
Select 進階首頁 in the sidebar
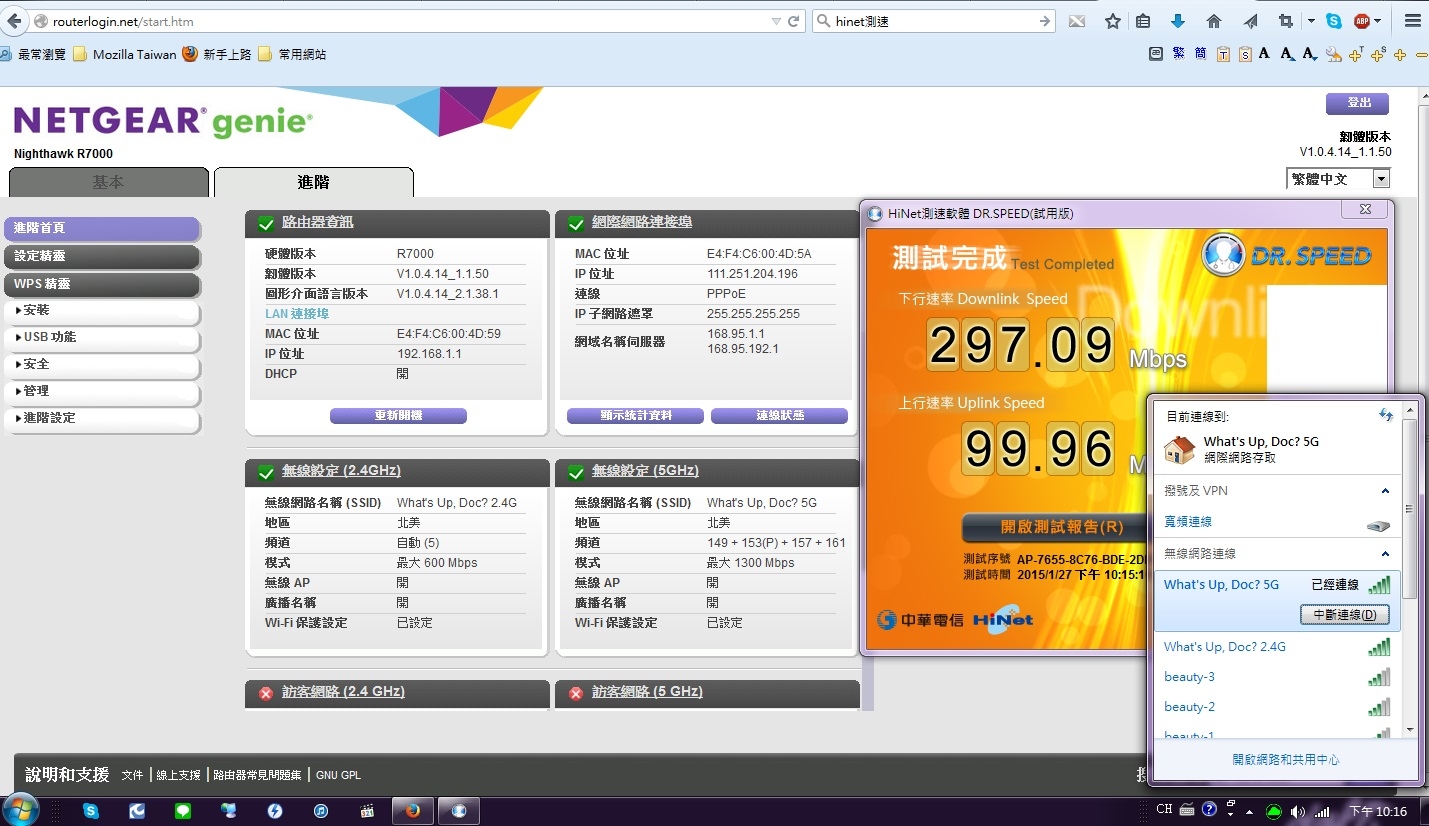click(x=102, y=229)
